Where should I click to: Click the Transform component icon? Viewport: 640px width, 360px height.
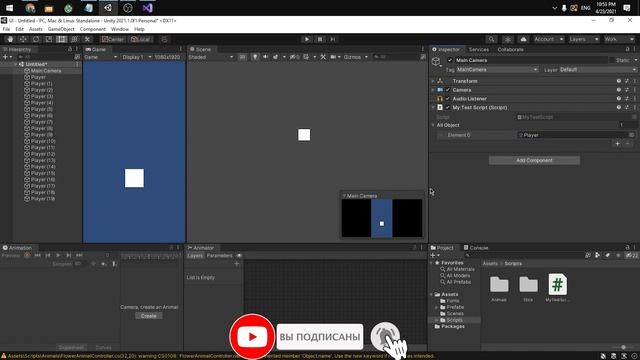click(x=440, y=81)
